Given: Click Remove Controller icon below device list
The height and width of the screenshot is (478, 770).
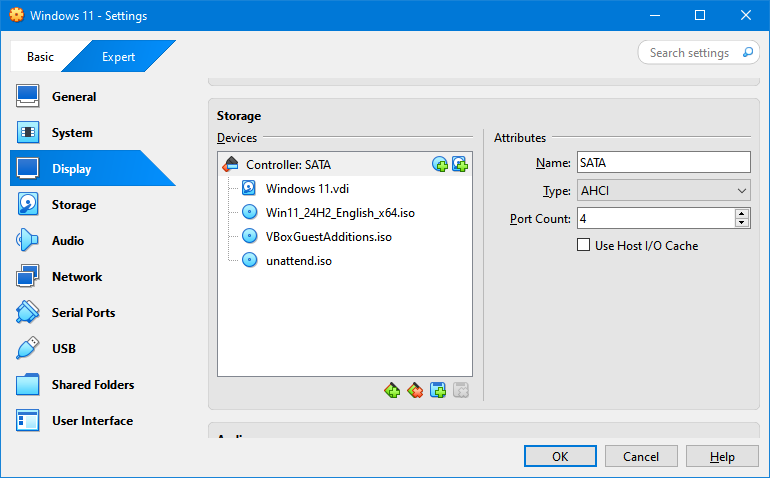Looking at the screenshot, I should coord(415,391).
